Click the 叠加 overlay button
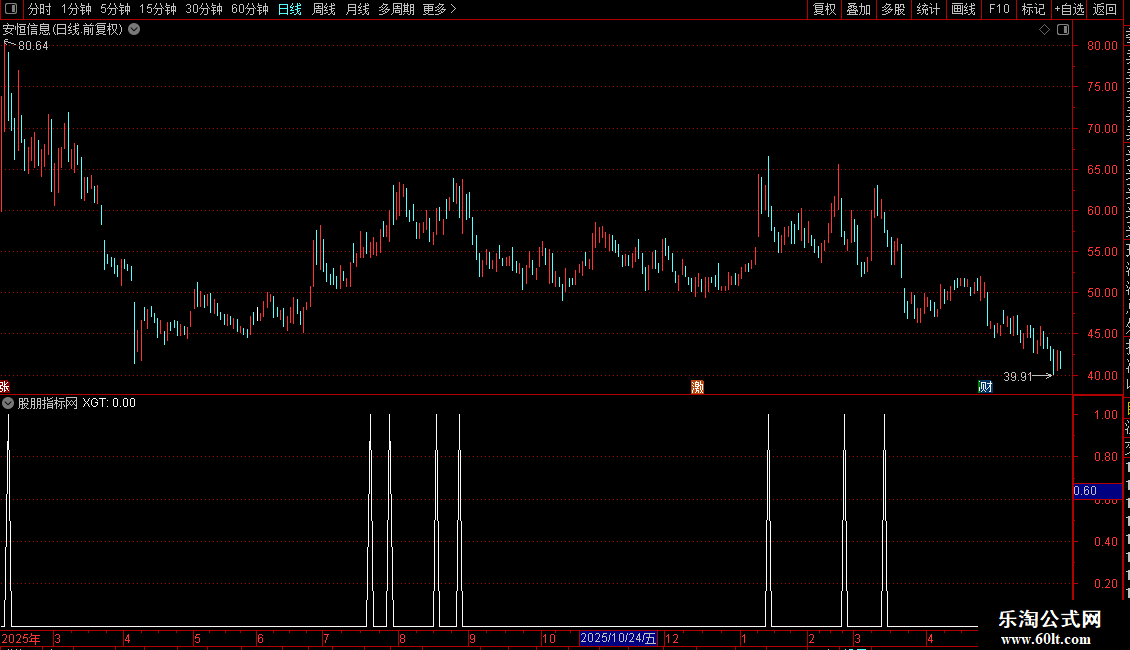The image size is (1130, 650). coord(858,9)
